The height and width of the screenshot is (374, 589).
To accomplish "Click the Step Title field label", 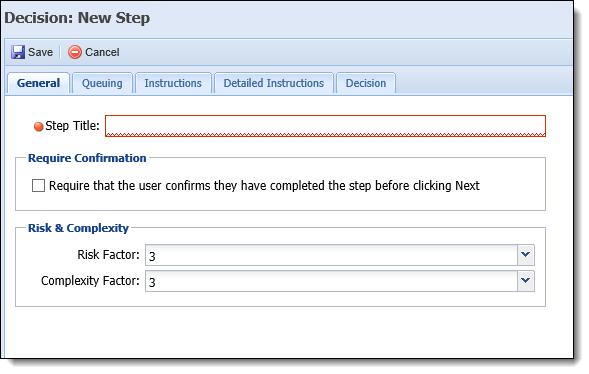I will pyautogui.click(x=72, y=126).
